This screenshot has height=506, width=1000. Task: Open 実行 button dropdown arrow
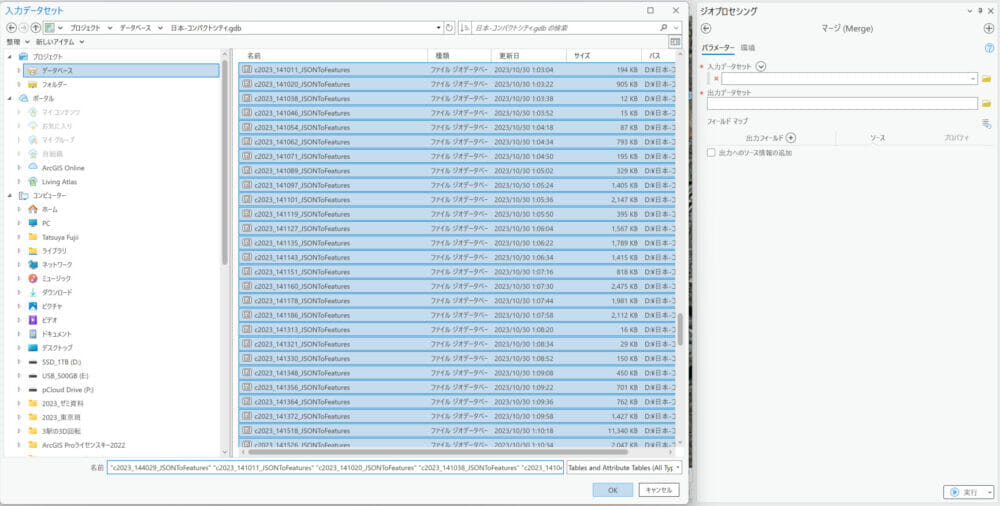point(989,493)
